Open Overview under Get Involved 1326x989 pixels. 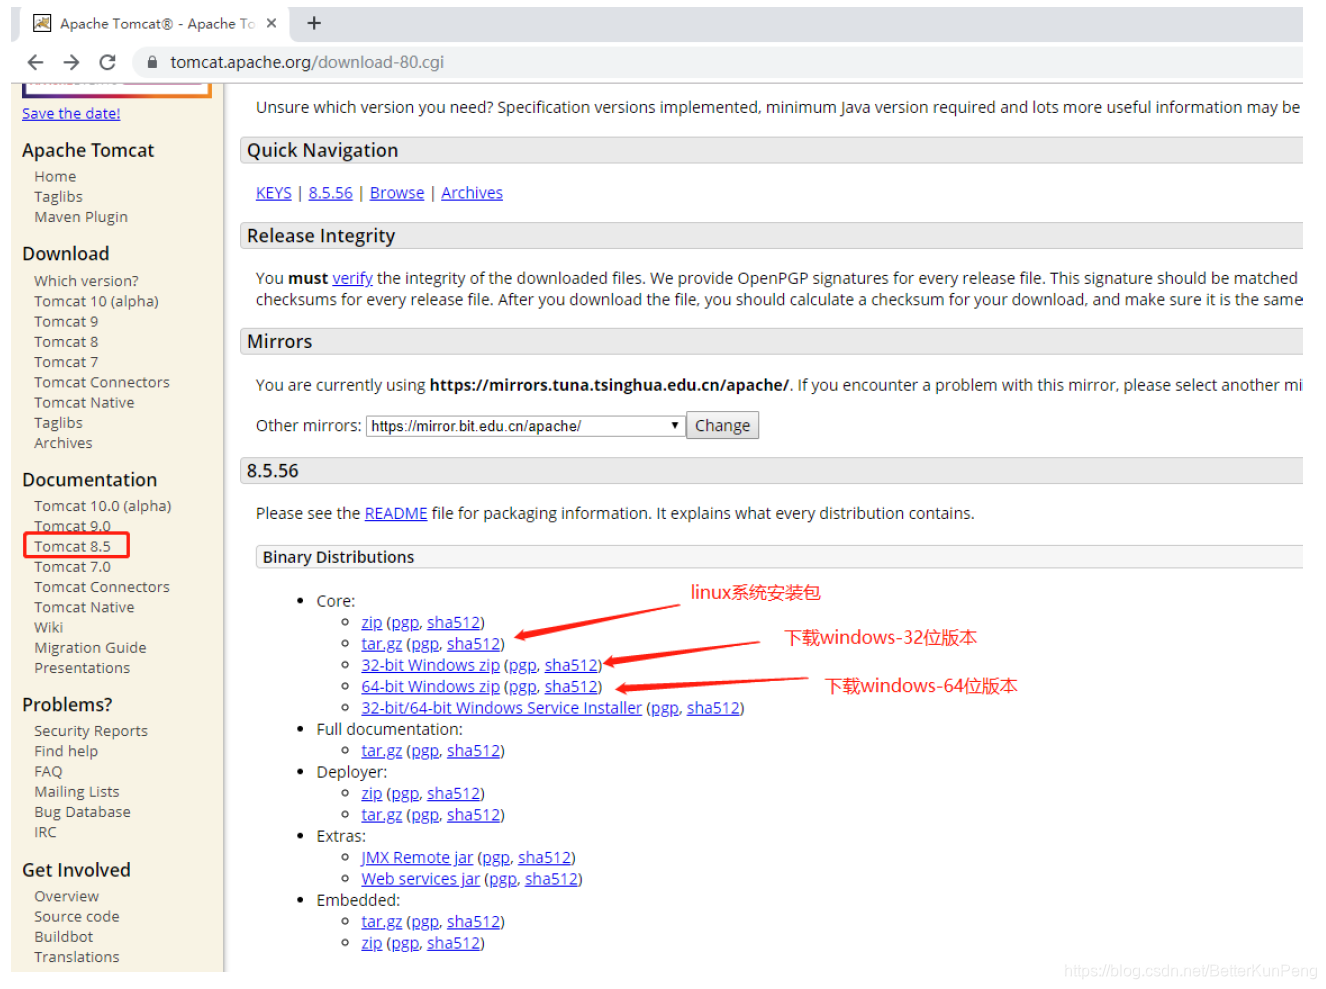tap(66, 897)
